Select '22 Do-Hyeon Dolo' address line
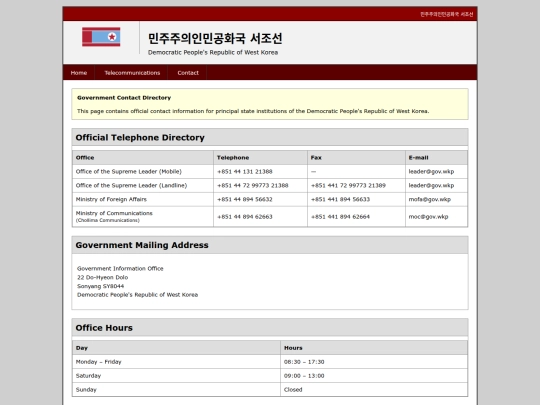Viewport: 540px width, 405px height. (102, 277)
